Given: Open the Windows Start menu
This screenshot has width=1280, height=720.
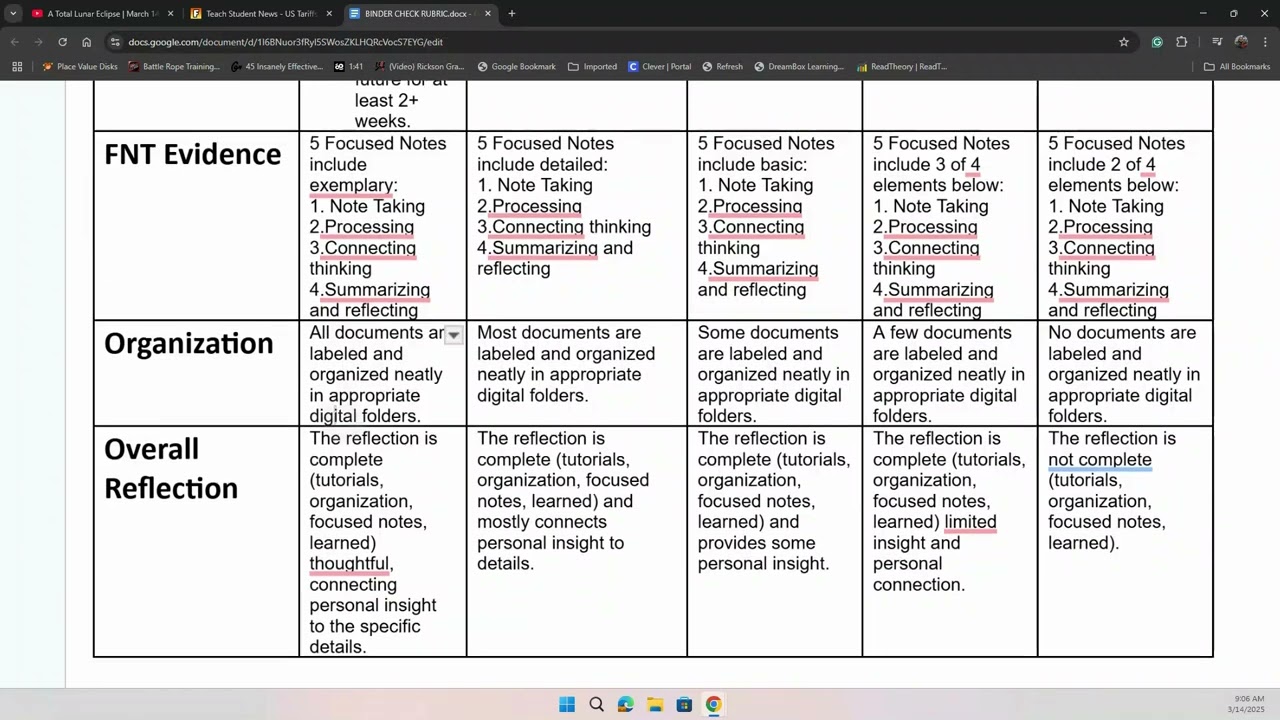Looking at the screenshot, I should coord(567,705).
